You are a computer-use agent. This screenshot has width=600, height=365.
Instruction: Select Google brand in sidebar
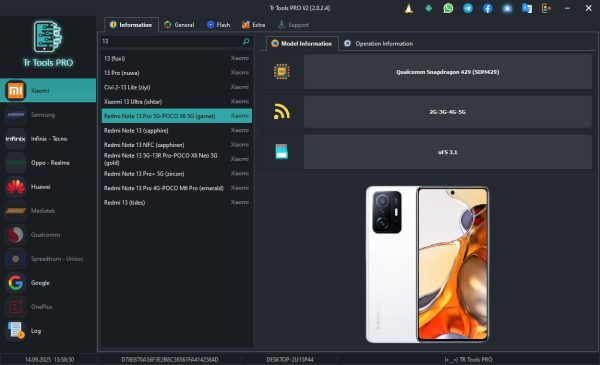(x=48, y=283)
